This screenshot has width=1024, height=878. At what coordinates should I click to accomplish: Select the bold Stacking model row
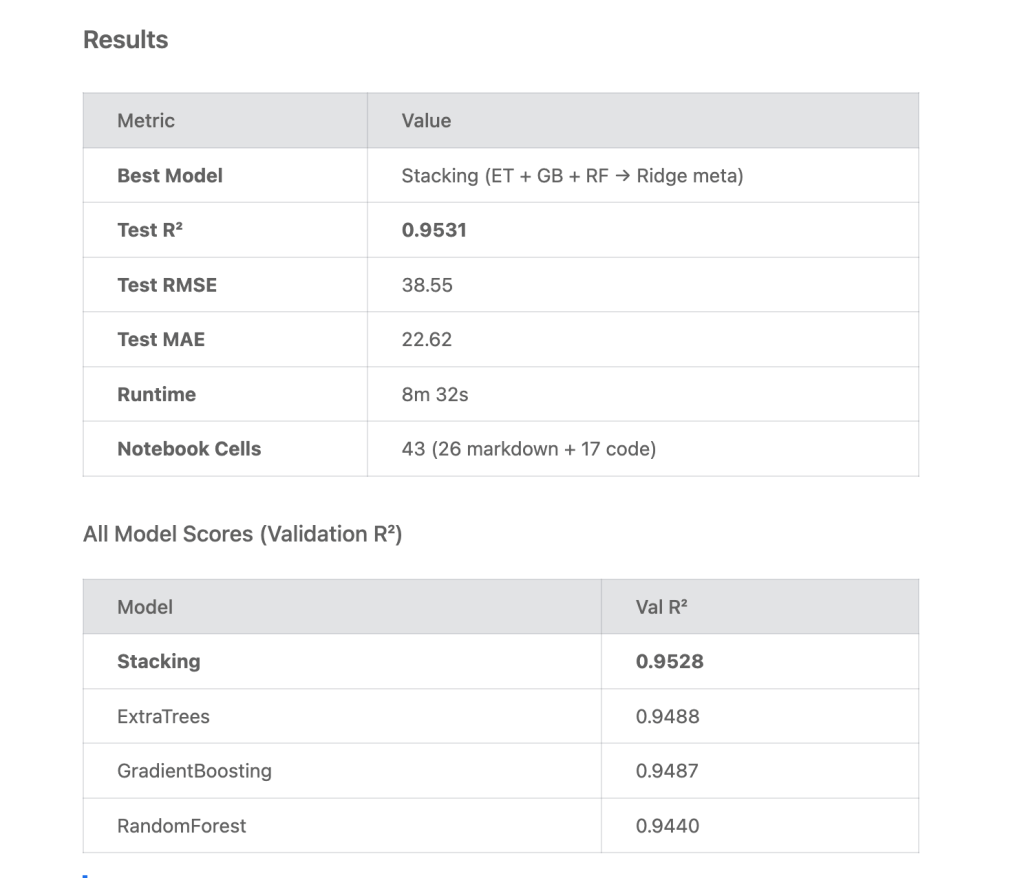159,662
